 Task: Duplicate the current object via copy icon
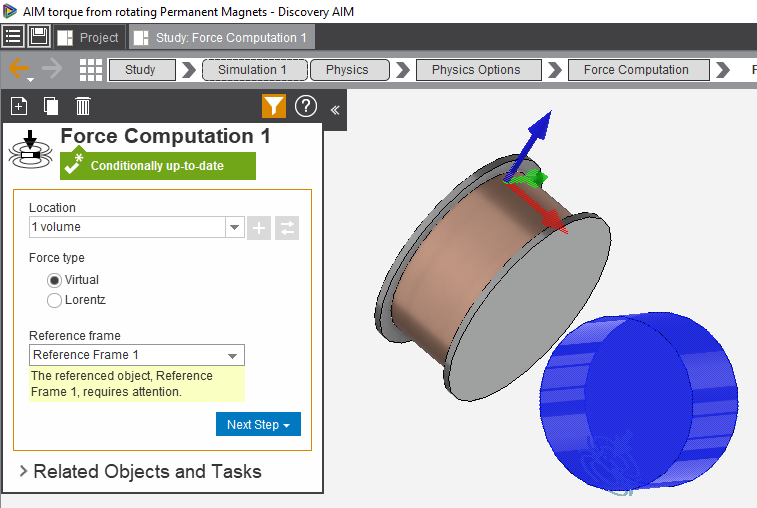point(51,106)
